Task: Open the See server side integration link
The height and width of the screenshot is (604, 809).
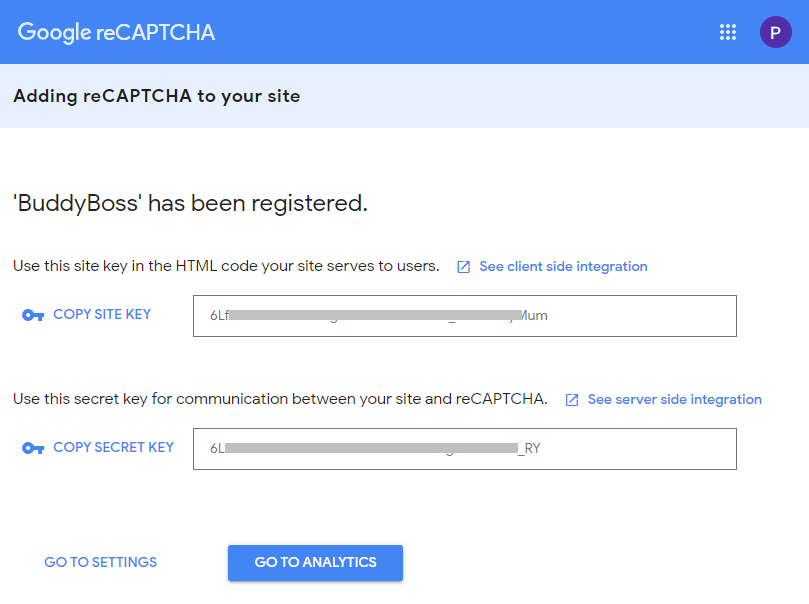Action: [674, 400]
